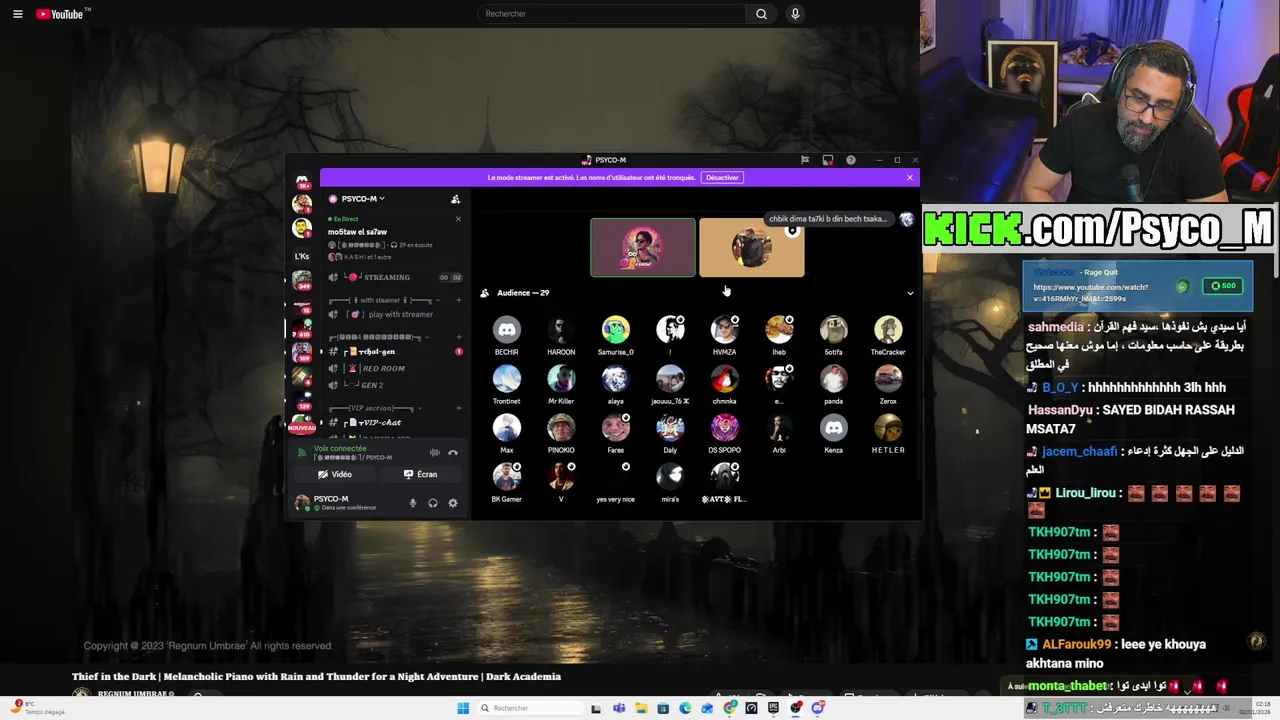Screen dimensions: 1280x720
Task: Open Discord direct messages home icon
Action: pos(302,181)
